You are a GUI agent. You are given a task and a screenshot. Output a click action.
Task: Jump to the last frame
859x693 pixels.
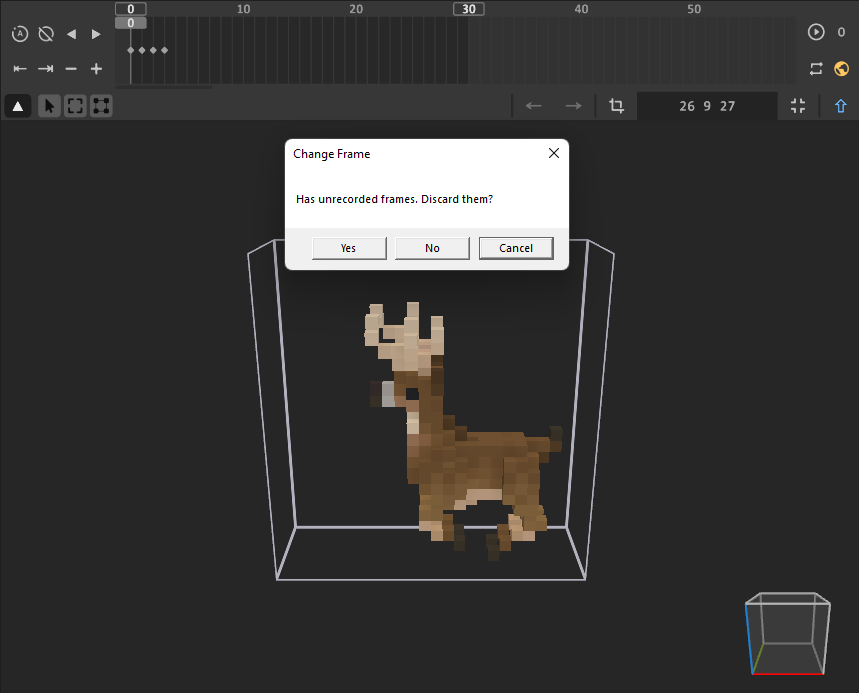(x=45, y=68)
